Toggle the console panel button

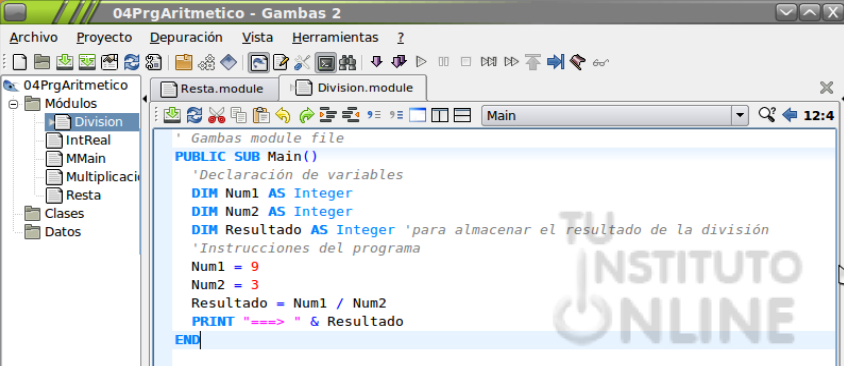point(326,62)
